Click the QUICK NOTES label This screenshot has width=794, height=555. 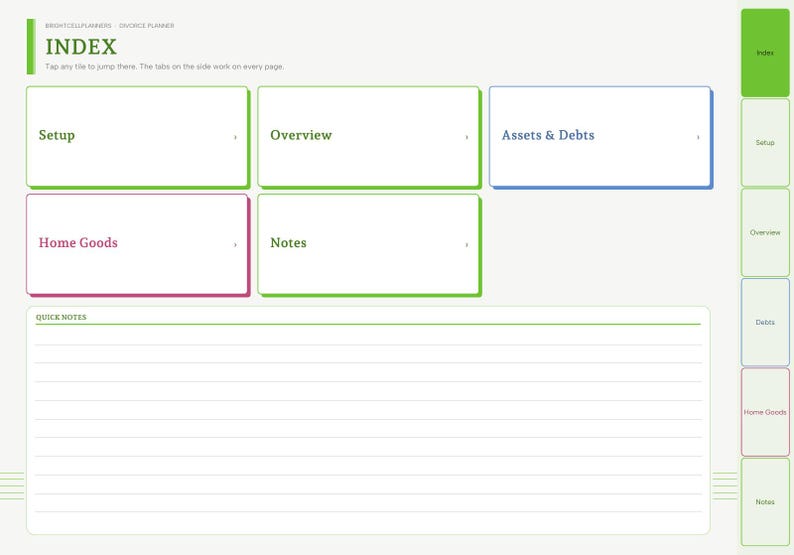pos(61,317)
